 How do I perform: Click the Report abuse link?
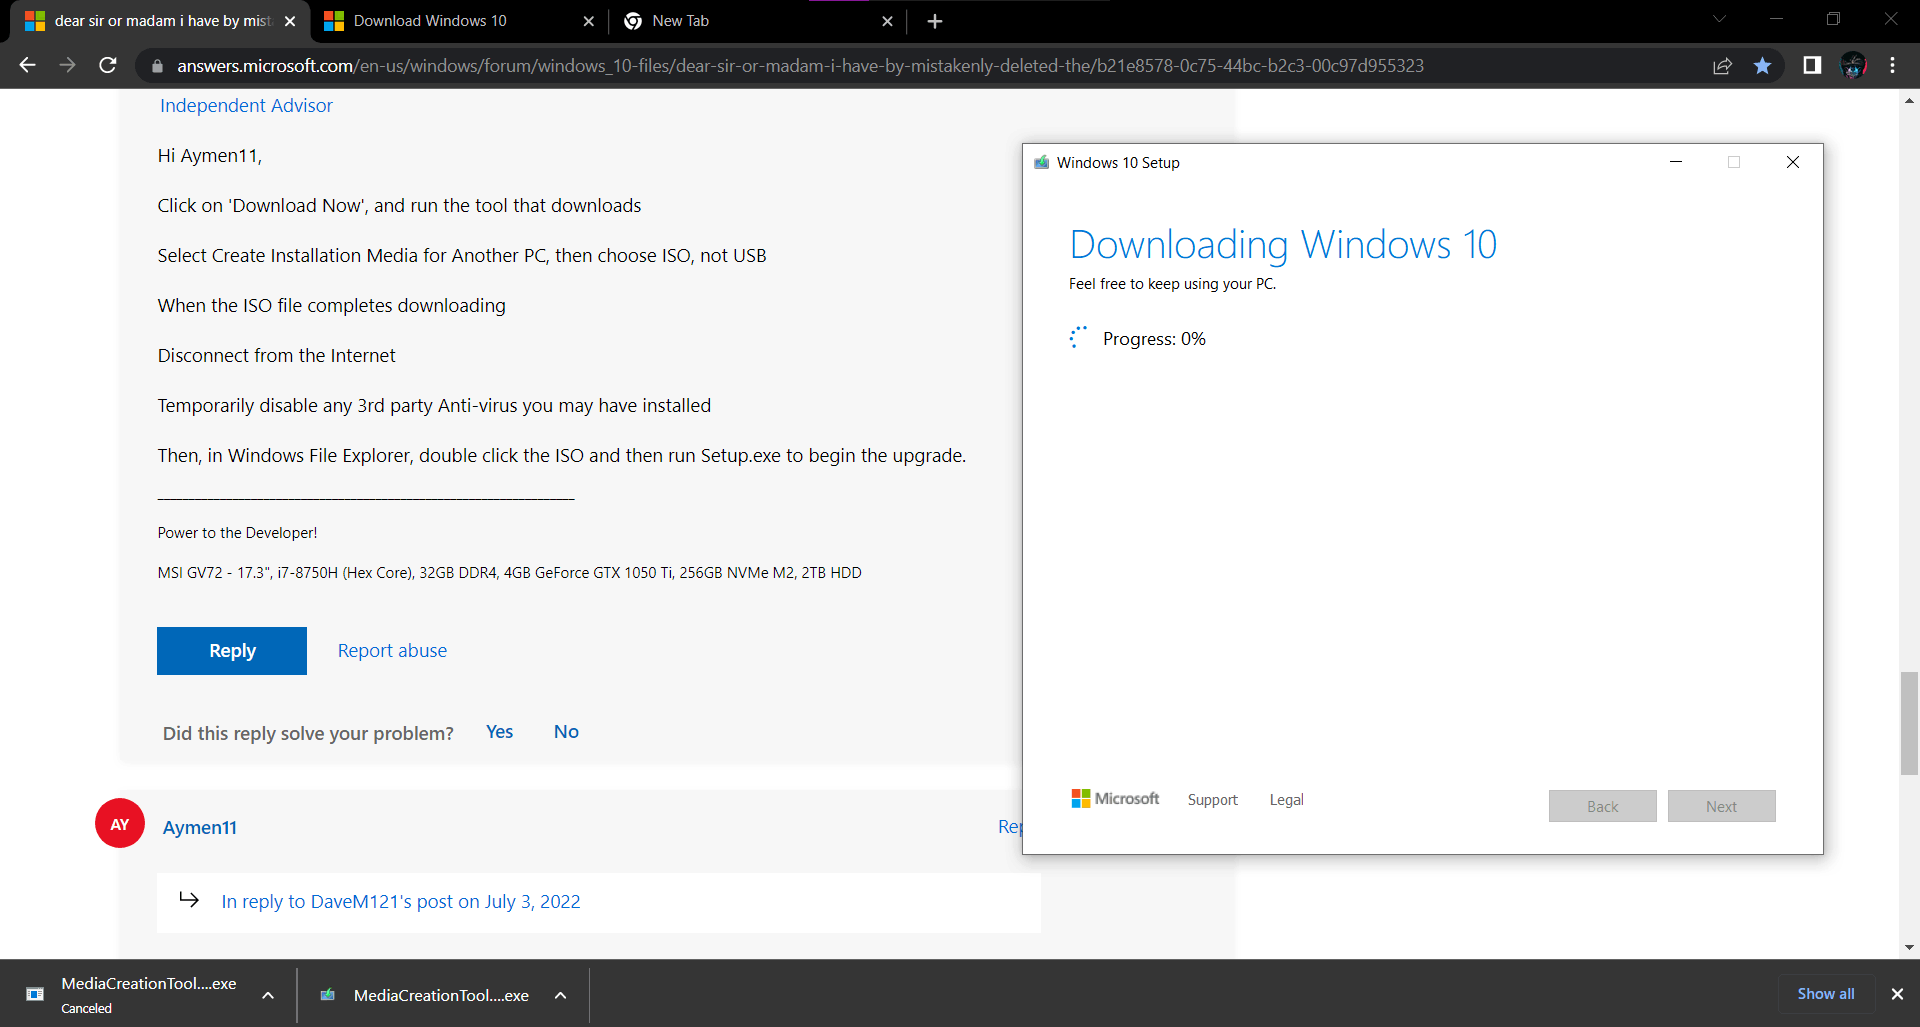[392, 651]
